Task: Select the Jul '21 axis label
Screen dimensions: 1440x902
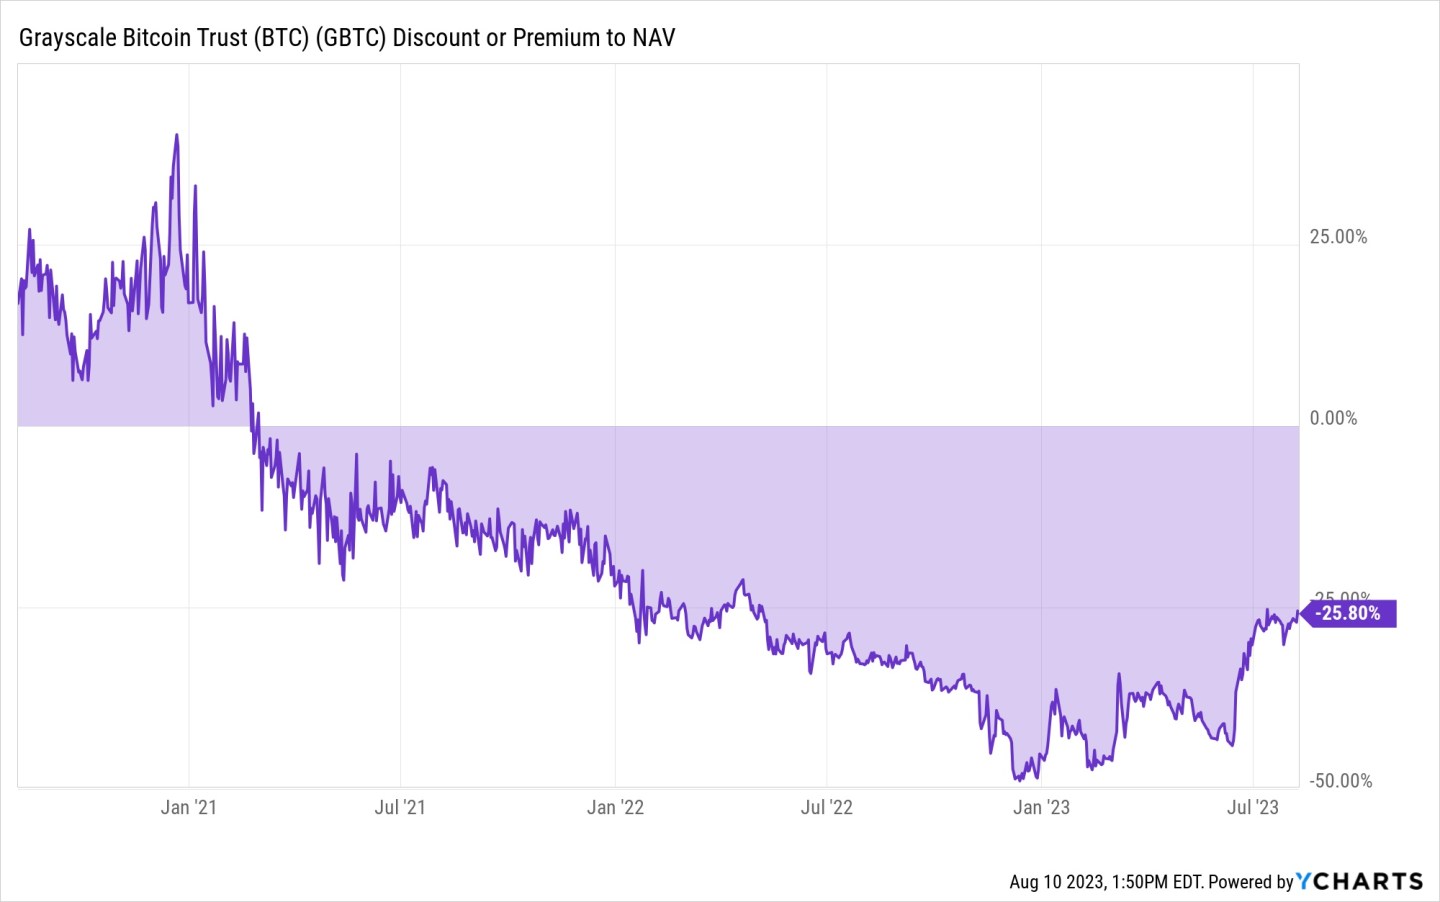Action: point(400,807)
